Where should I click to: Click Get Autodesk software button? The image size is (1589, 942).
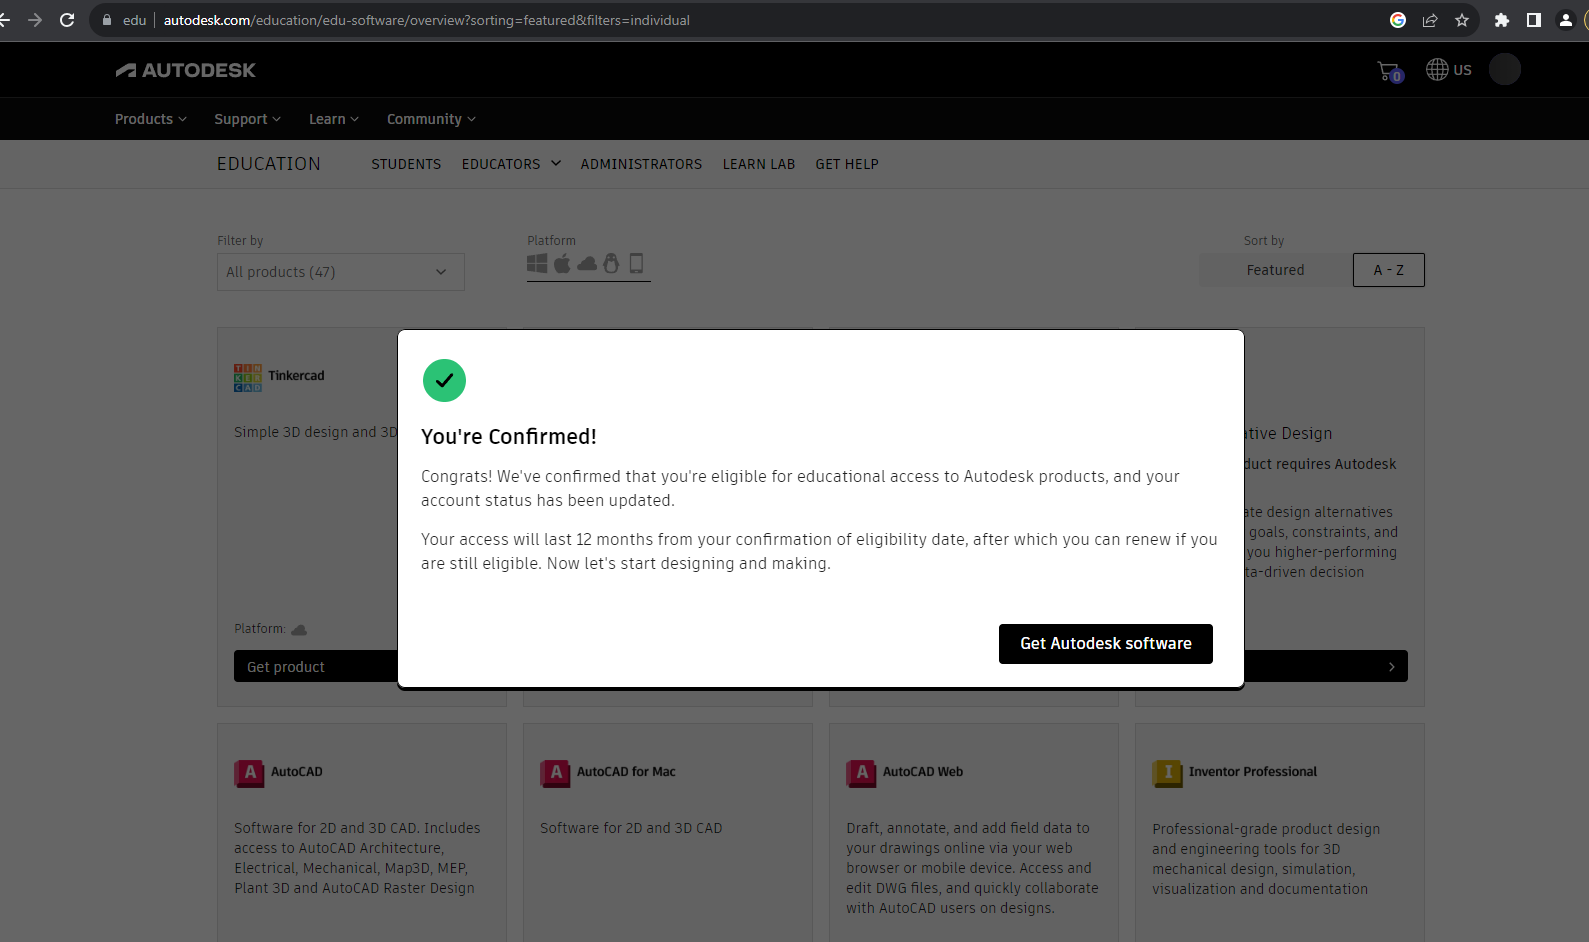pos(1105,644)
